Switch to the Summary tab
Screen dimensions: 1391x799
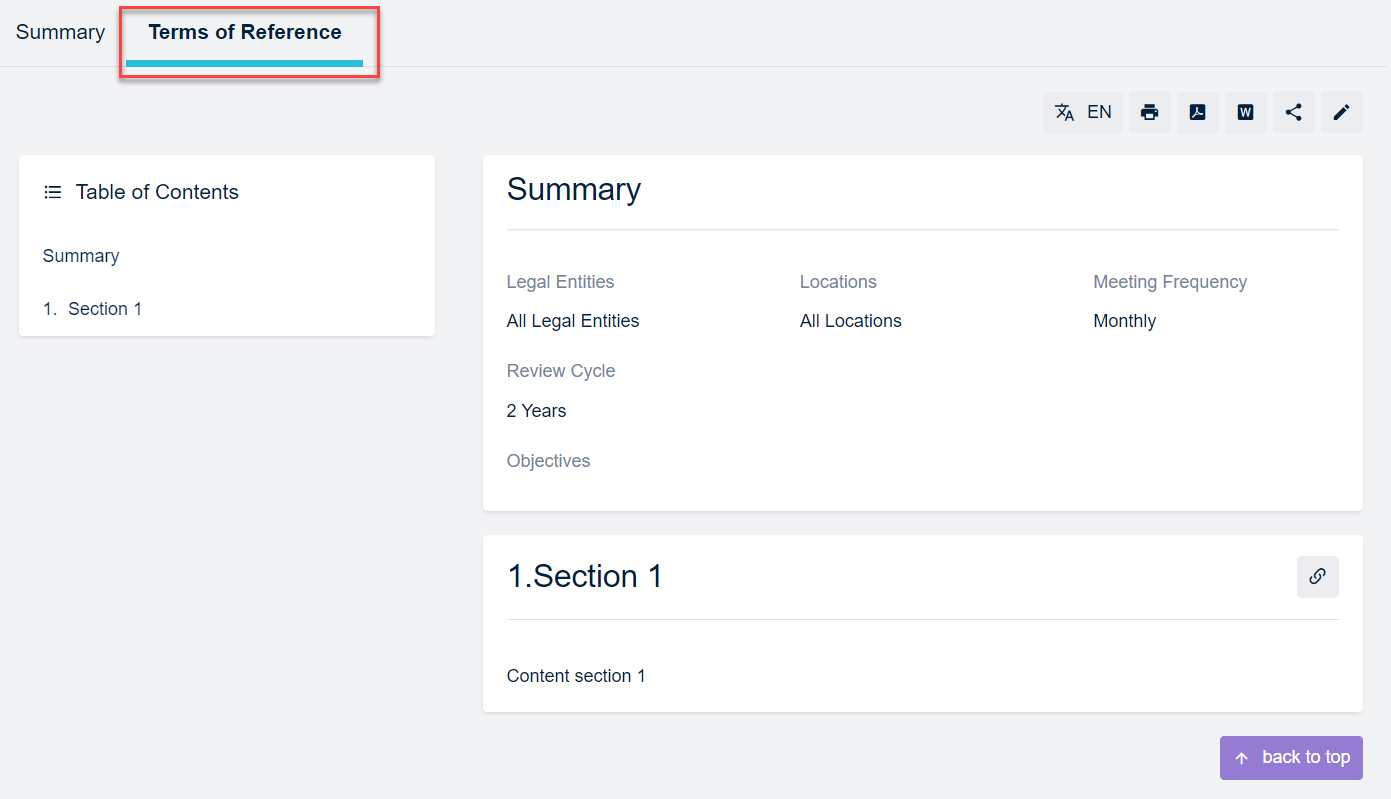[60, 32]
